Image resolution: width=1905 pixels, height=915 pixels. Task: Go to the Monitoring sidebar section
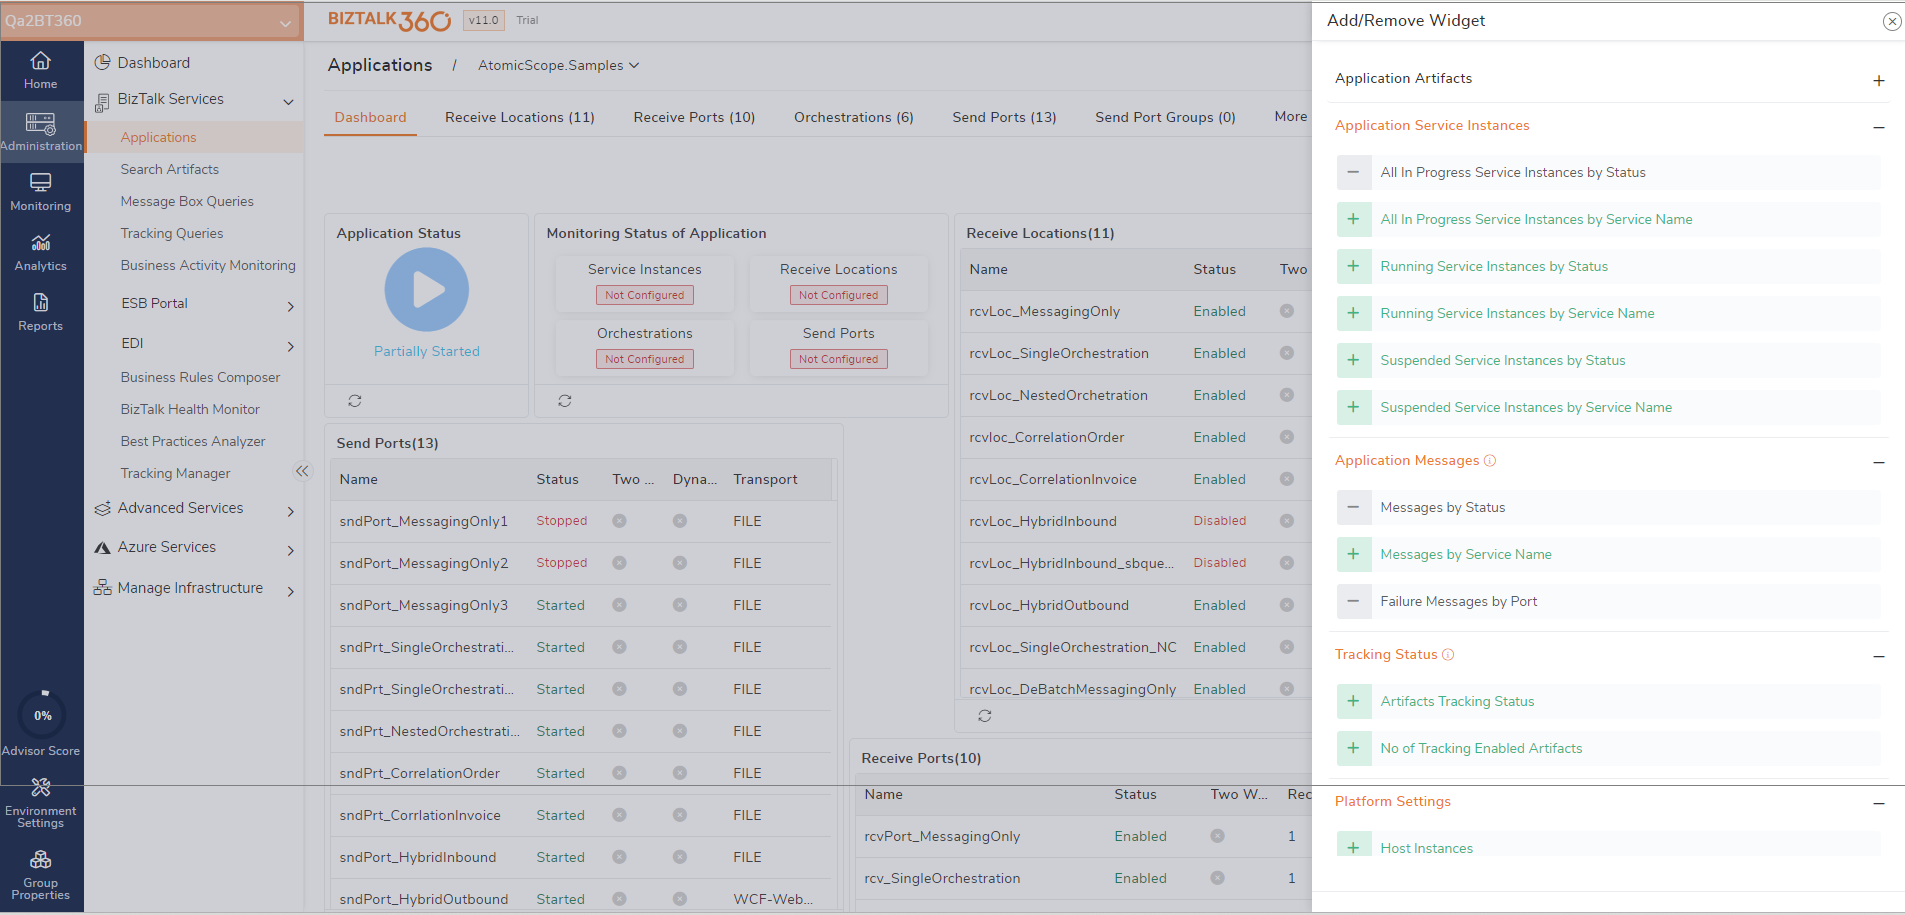(x=41, y=192)
